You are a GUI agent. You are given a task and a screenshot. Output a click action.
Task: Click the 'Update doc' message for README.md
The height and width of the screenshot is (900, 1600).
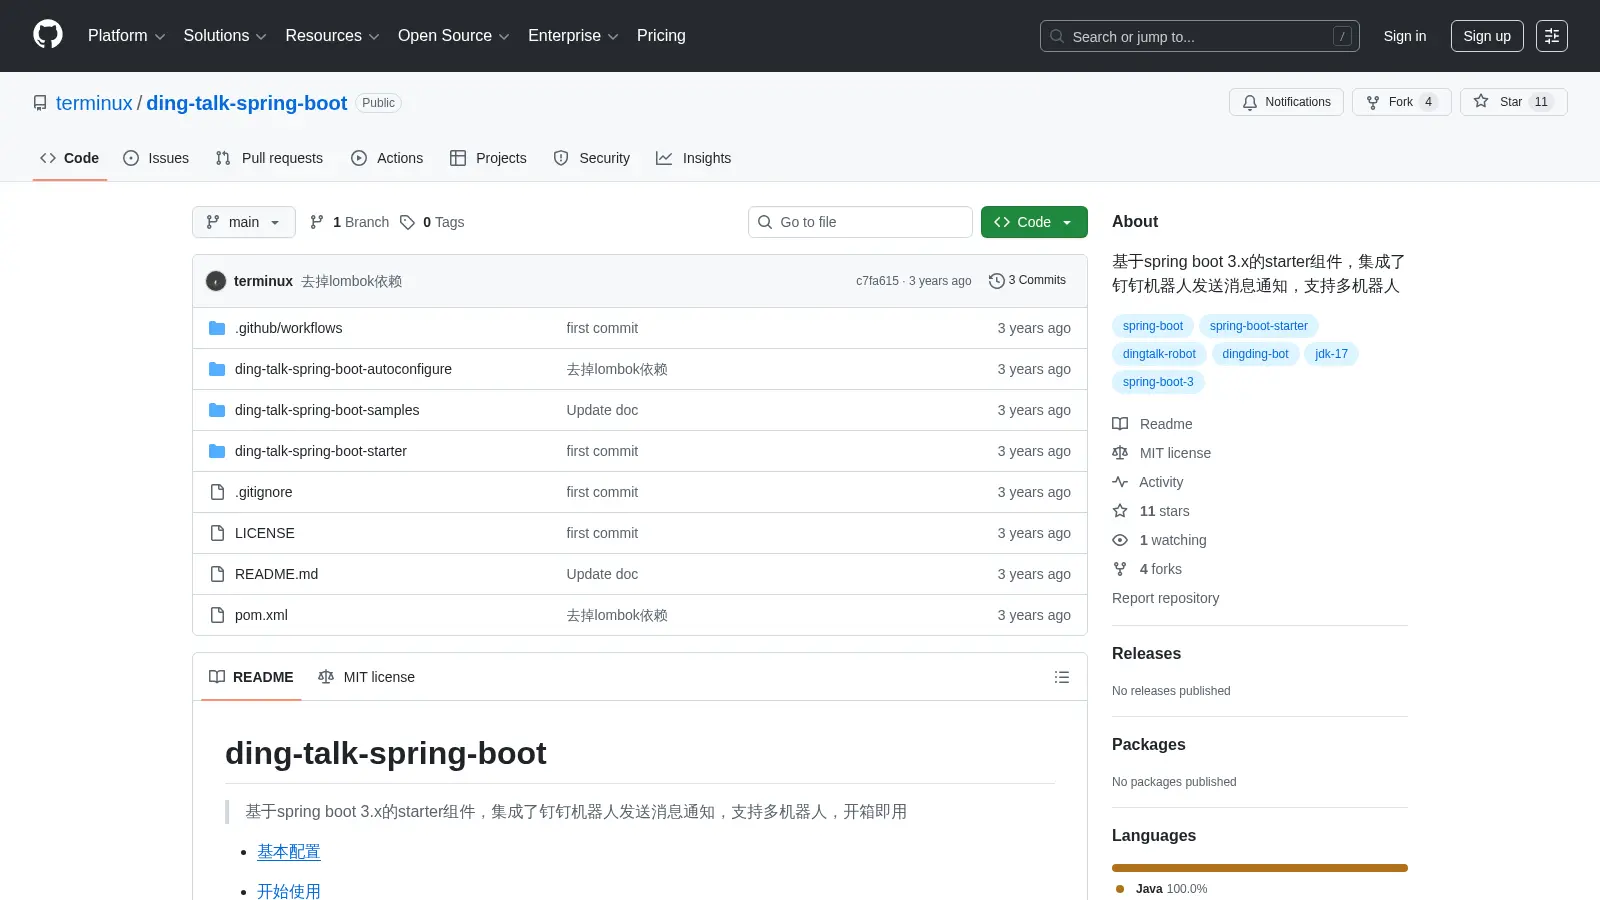click(602, 574)
